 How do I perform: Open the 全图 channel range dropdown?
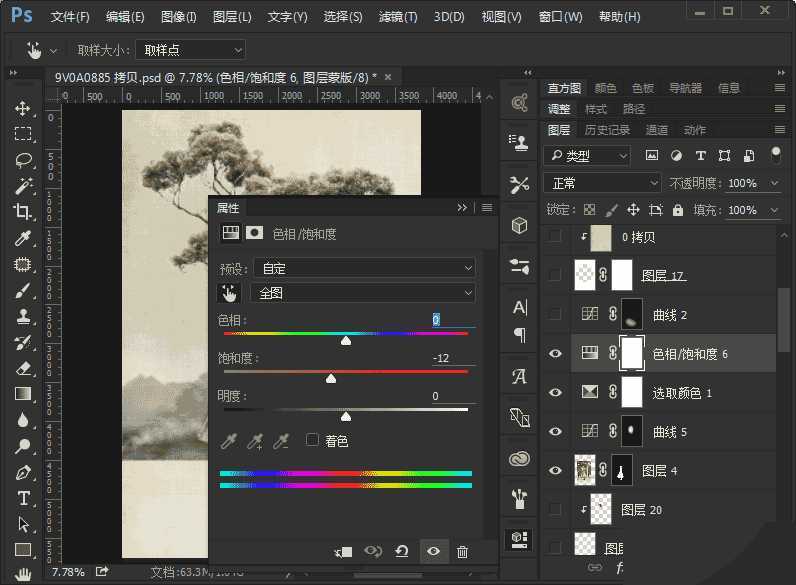[364, 293]
